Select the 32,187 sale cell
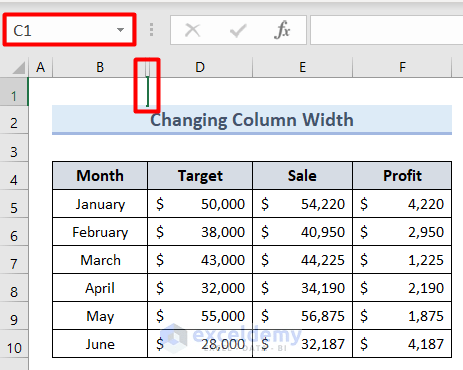The width and height of the screenshot is (463, 370). [x=302, y=344]
